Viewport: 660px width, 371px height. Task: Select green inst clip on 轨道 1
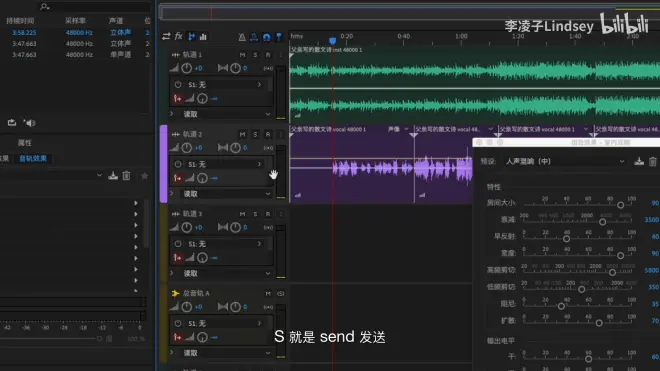click(x=475, y=84)
